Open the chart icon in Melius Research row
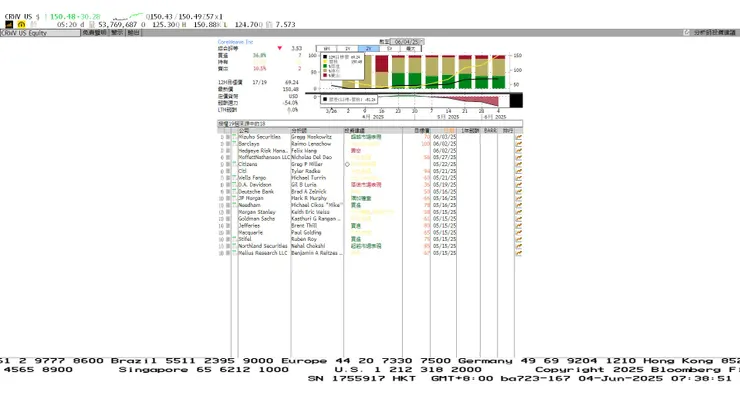The width and height of the screenshot is (740, 400). [x=519, y=253]
